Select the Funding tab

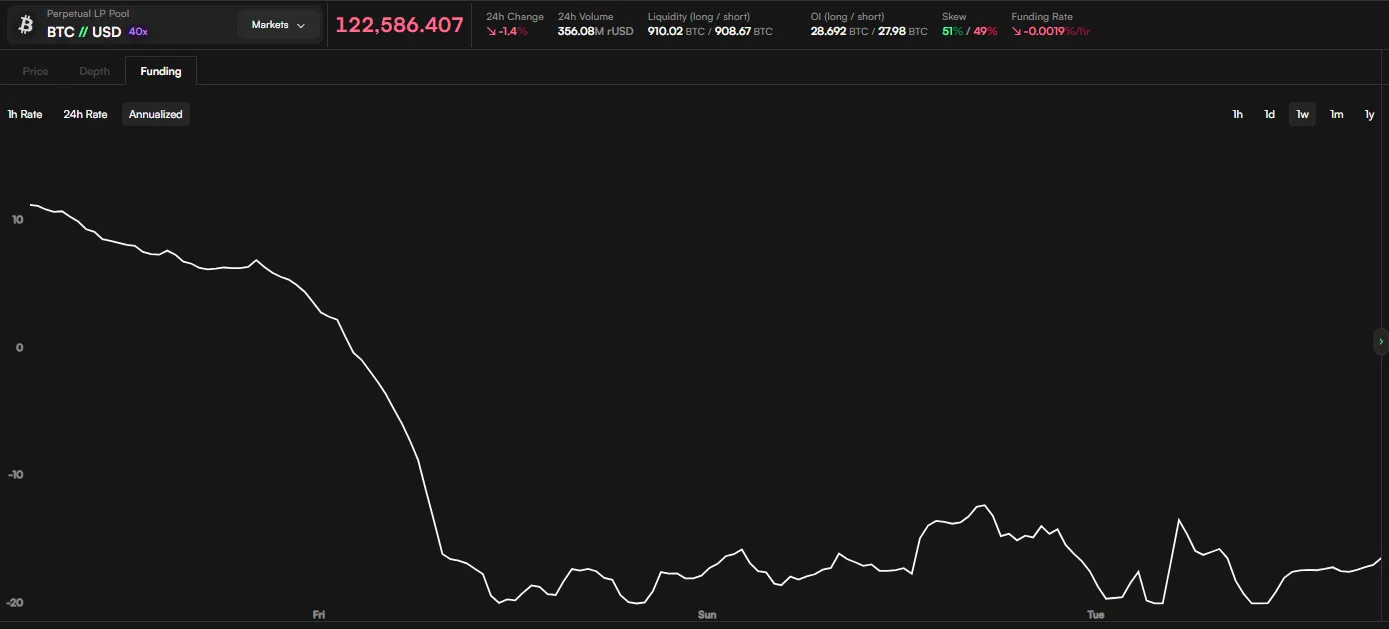[x=161, y=72]
